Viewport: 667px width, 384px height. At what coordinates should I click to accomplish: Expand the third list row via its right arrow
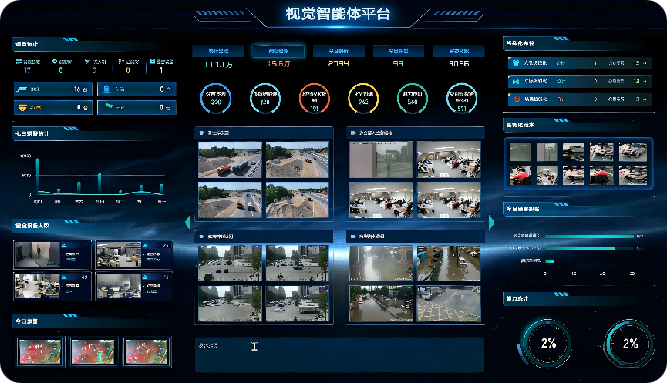(645, 99)
